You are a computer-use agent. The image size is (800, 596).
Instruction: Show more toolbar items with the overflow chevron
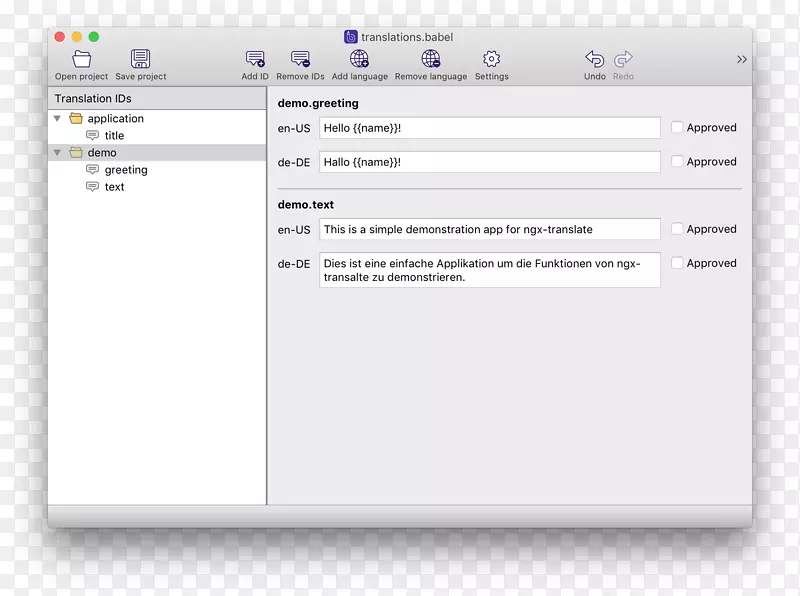741,60
